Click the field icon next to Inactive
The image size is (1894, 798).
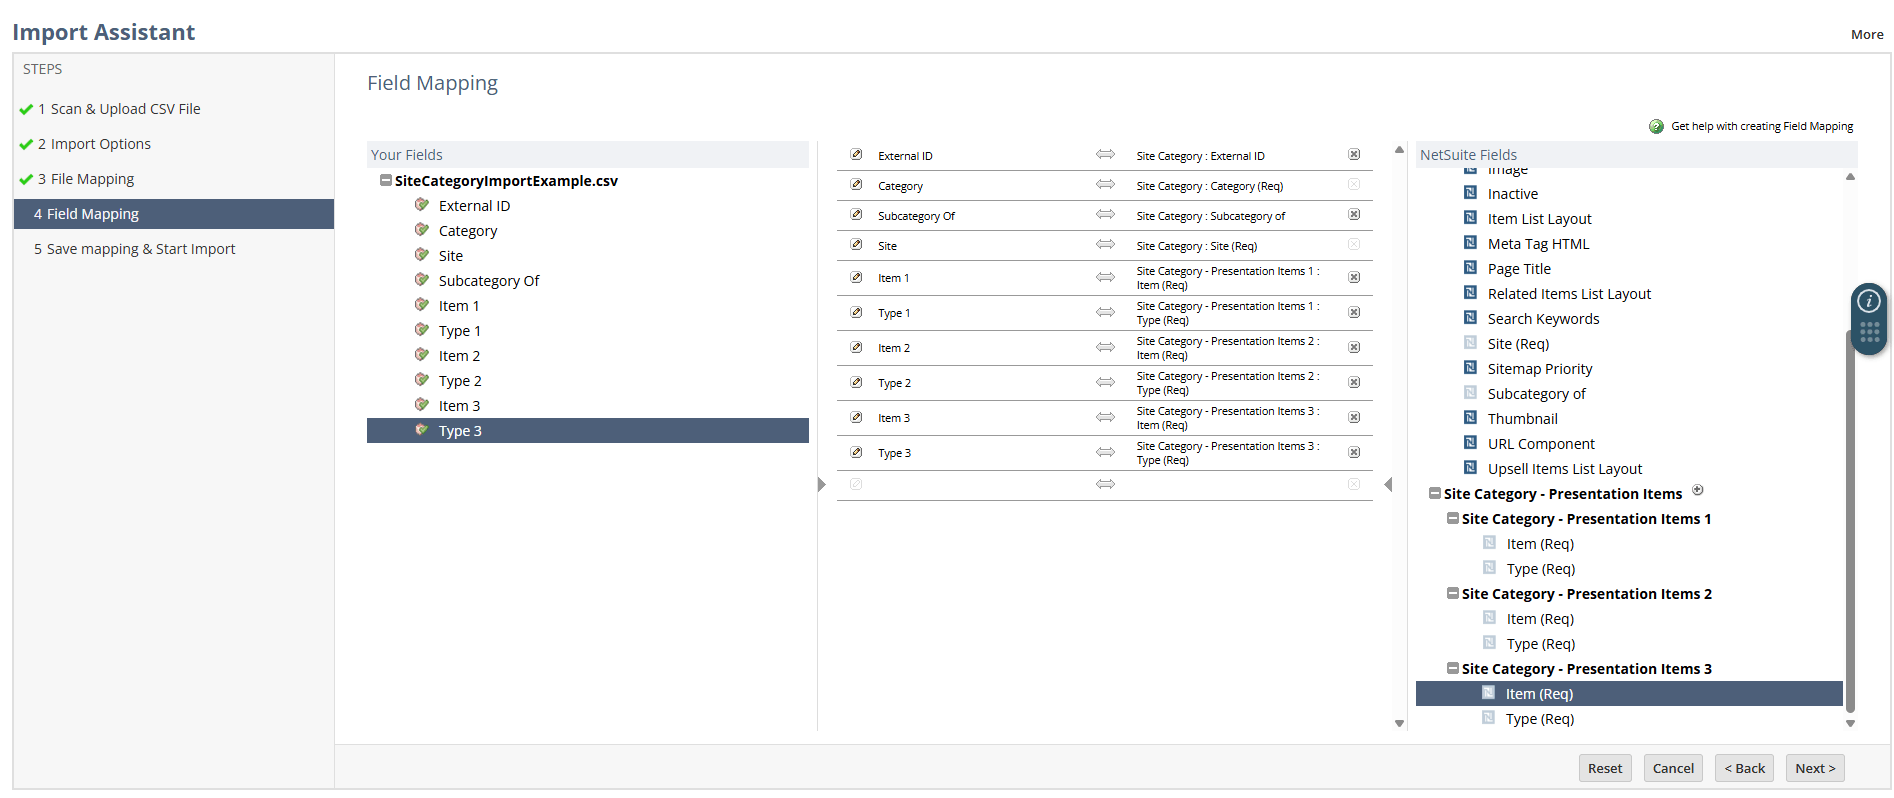(x=1471, y=192)
